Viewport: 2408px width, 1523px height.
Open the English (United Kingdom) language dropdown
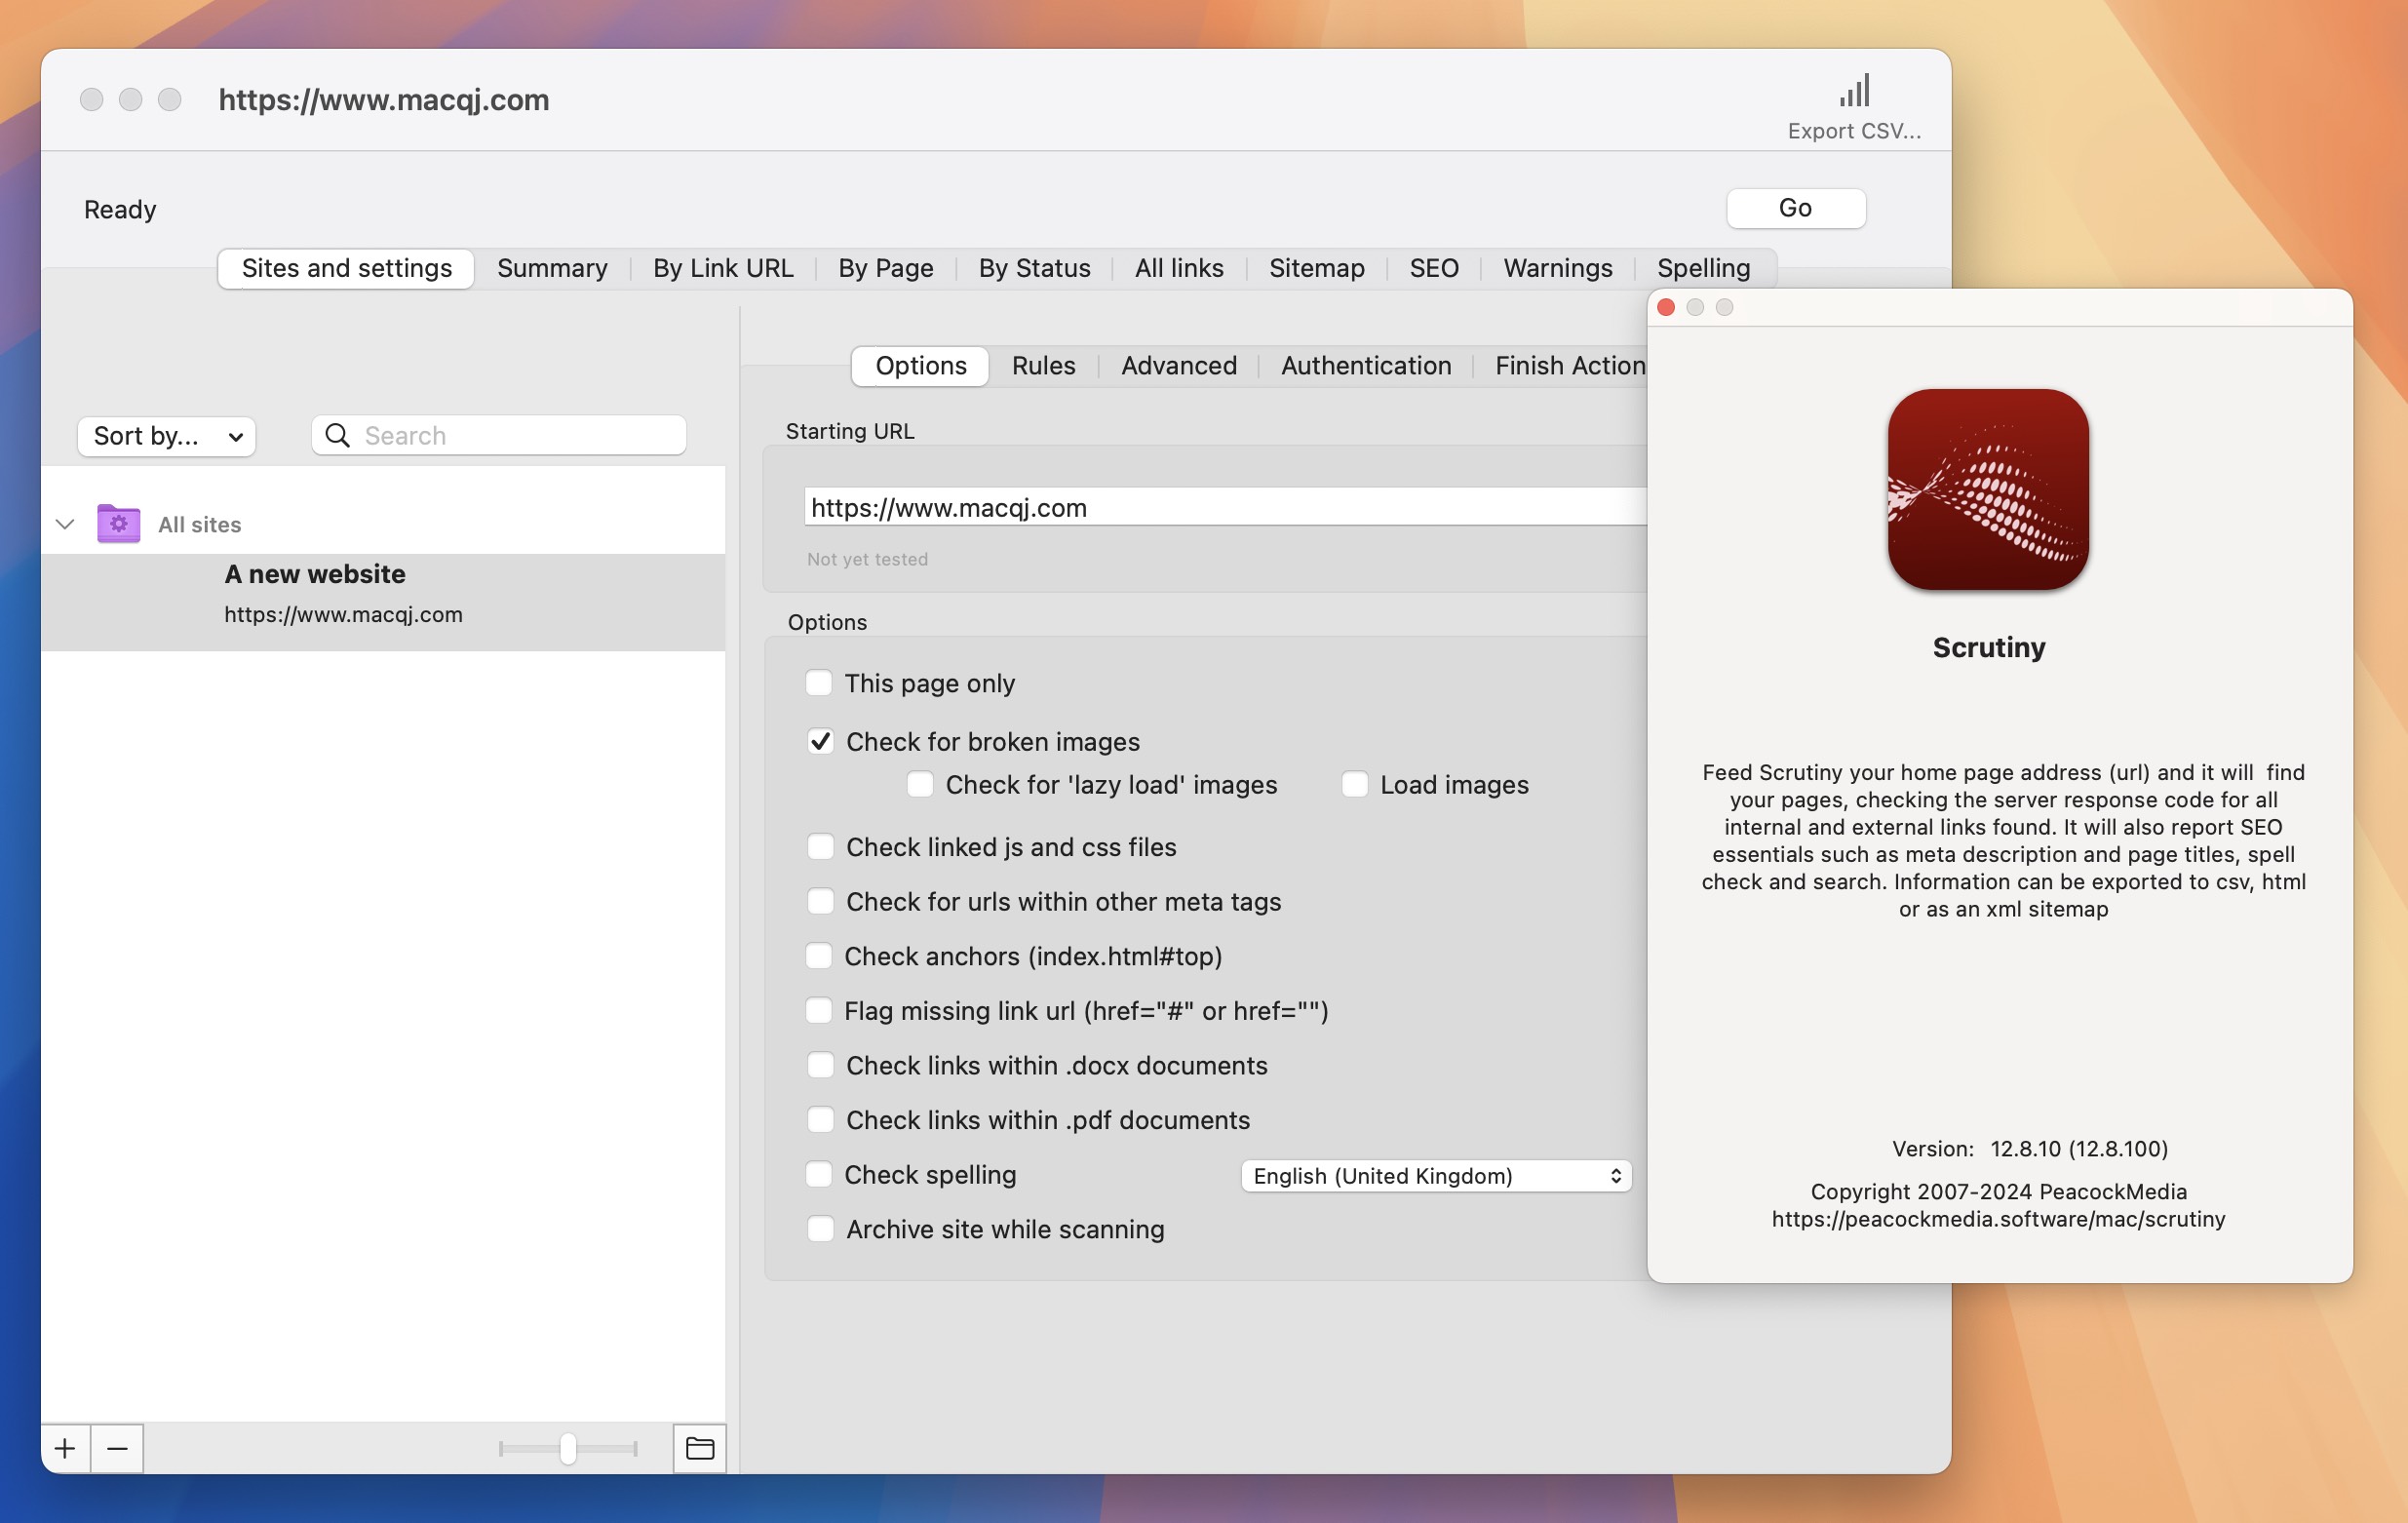click(1436, 1176)
